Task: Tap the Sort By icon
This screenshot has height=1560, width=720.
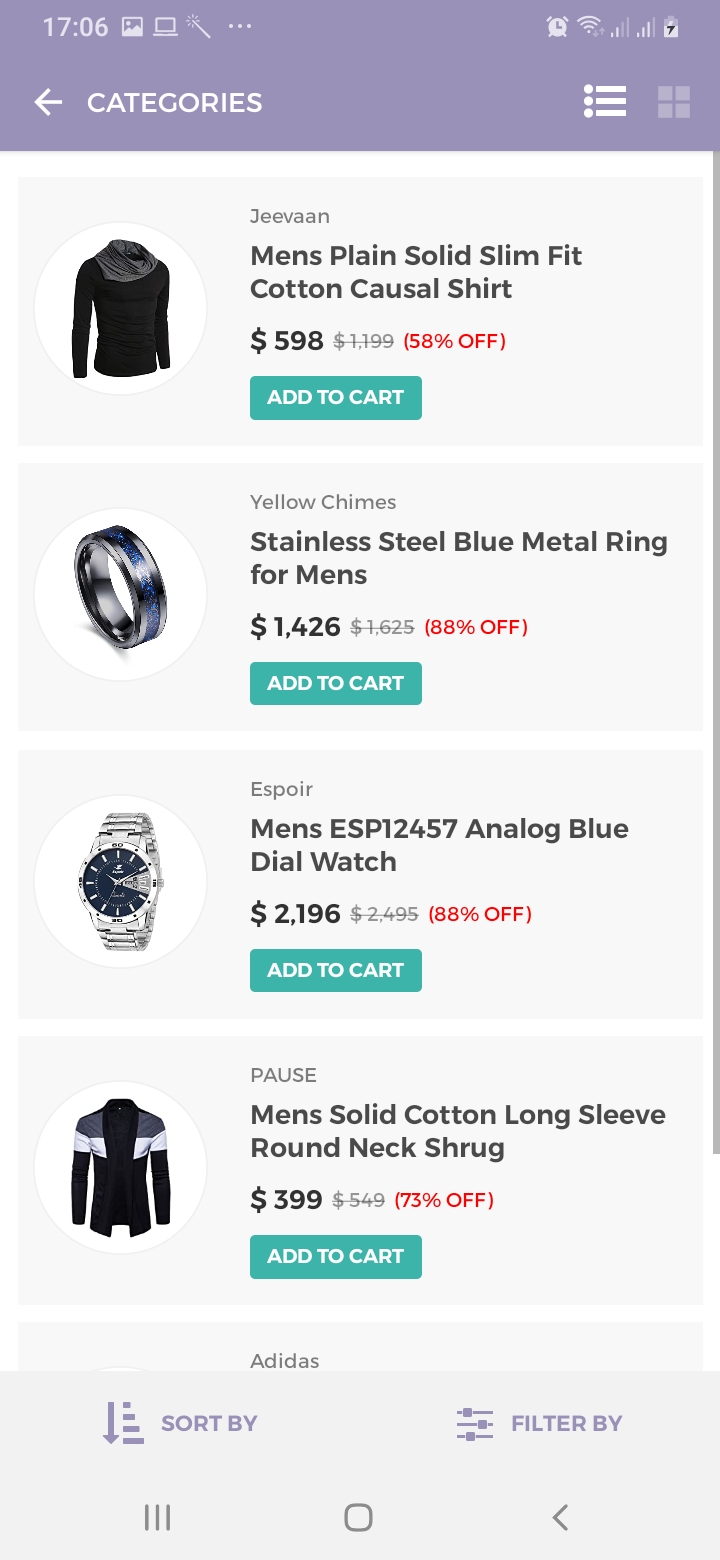Action: click(x=124, y=1423)
